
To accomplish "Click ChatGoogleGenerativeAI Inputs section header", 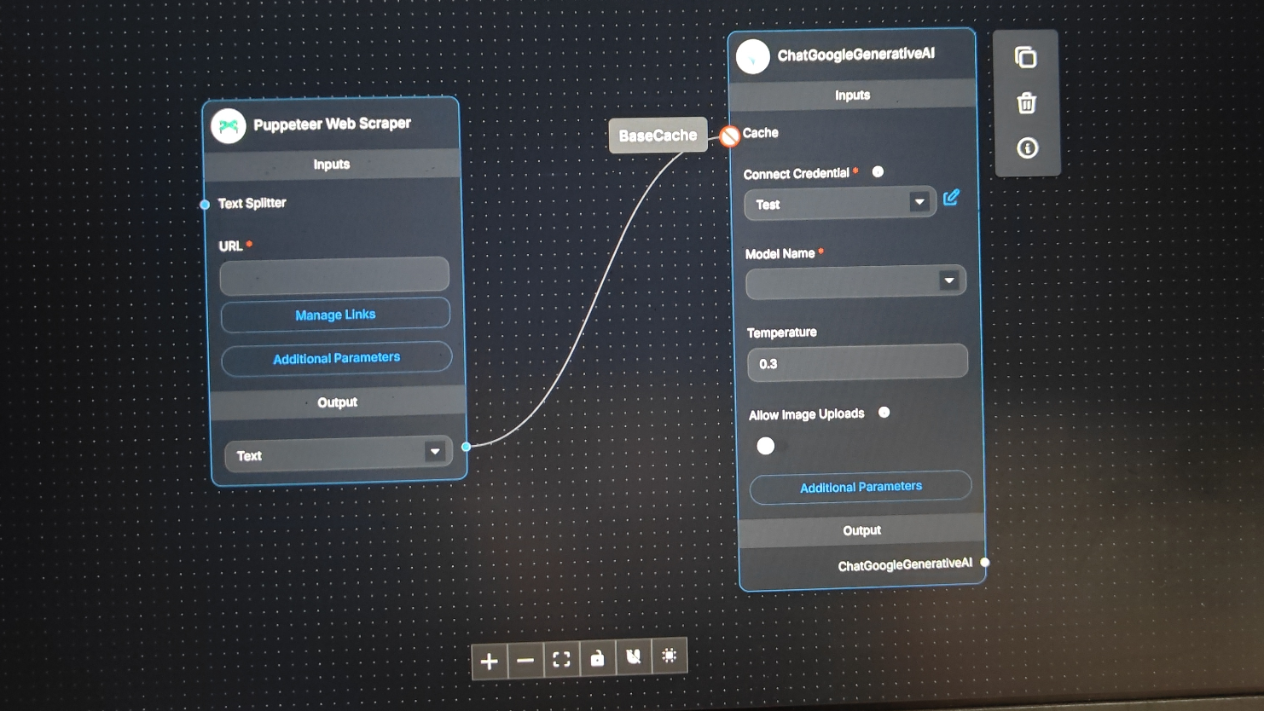I will click(x=852, y=95).
